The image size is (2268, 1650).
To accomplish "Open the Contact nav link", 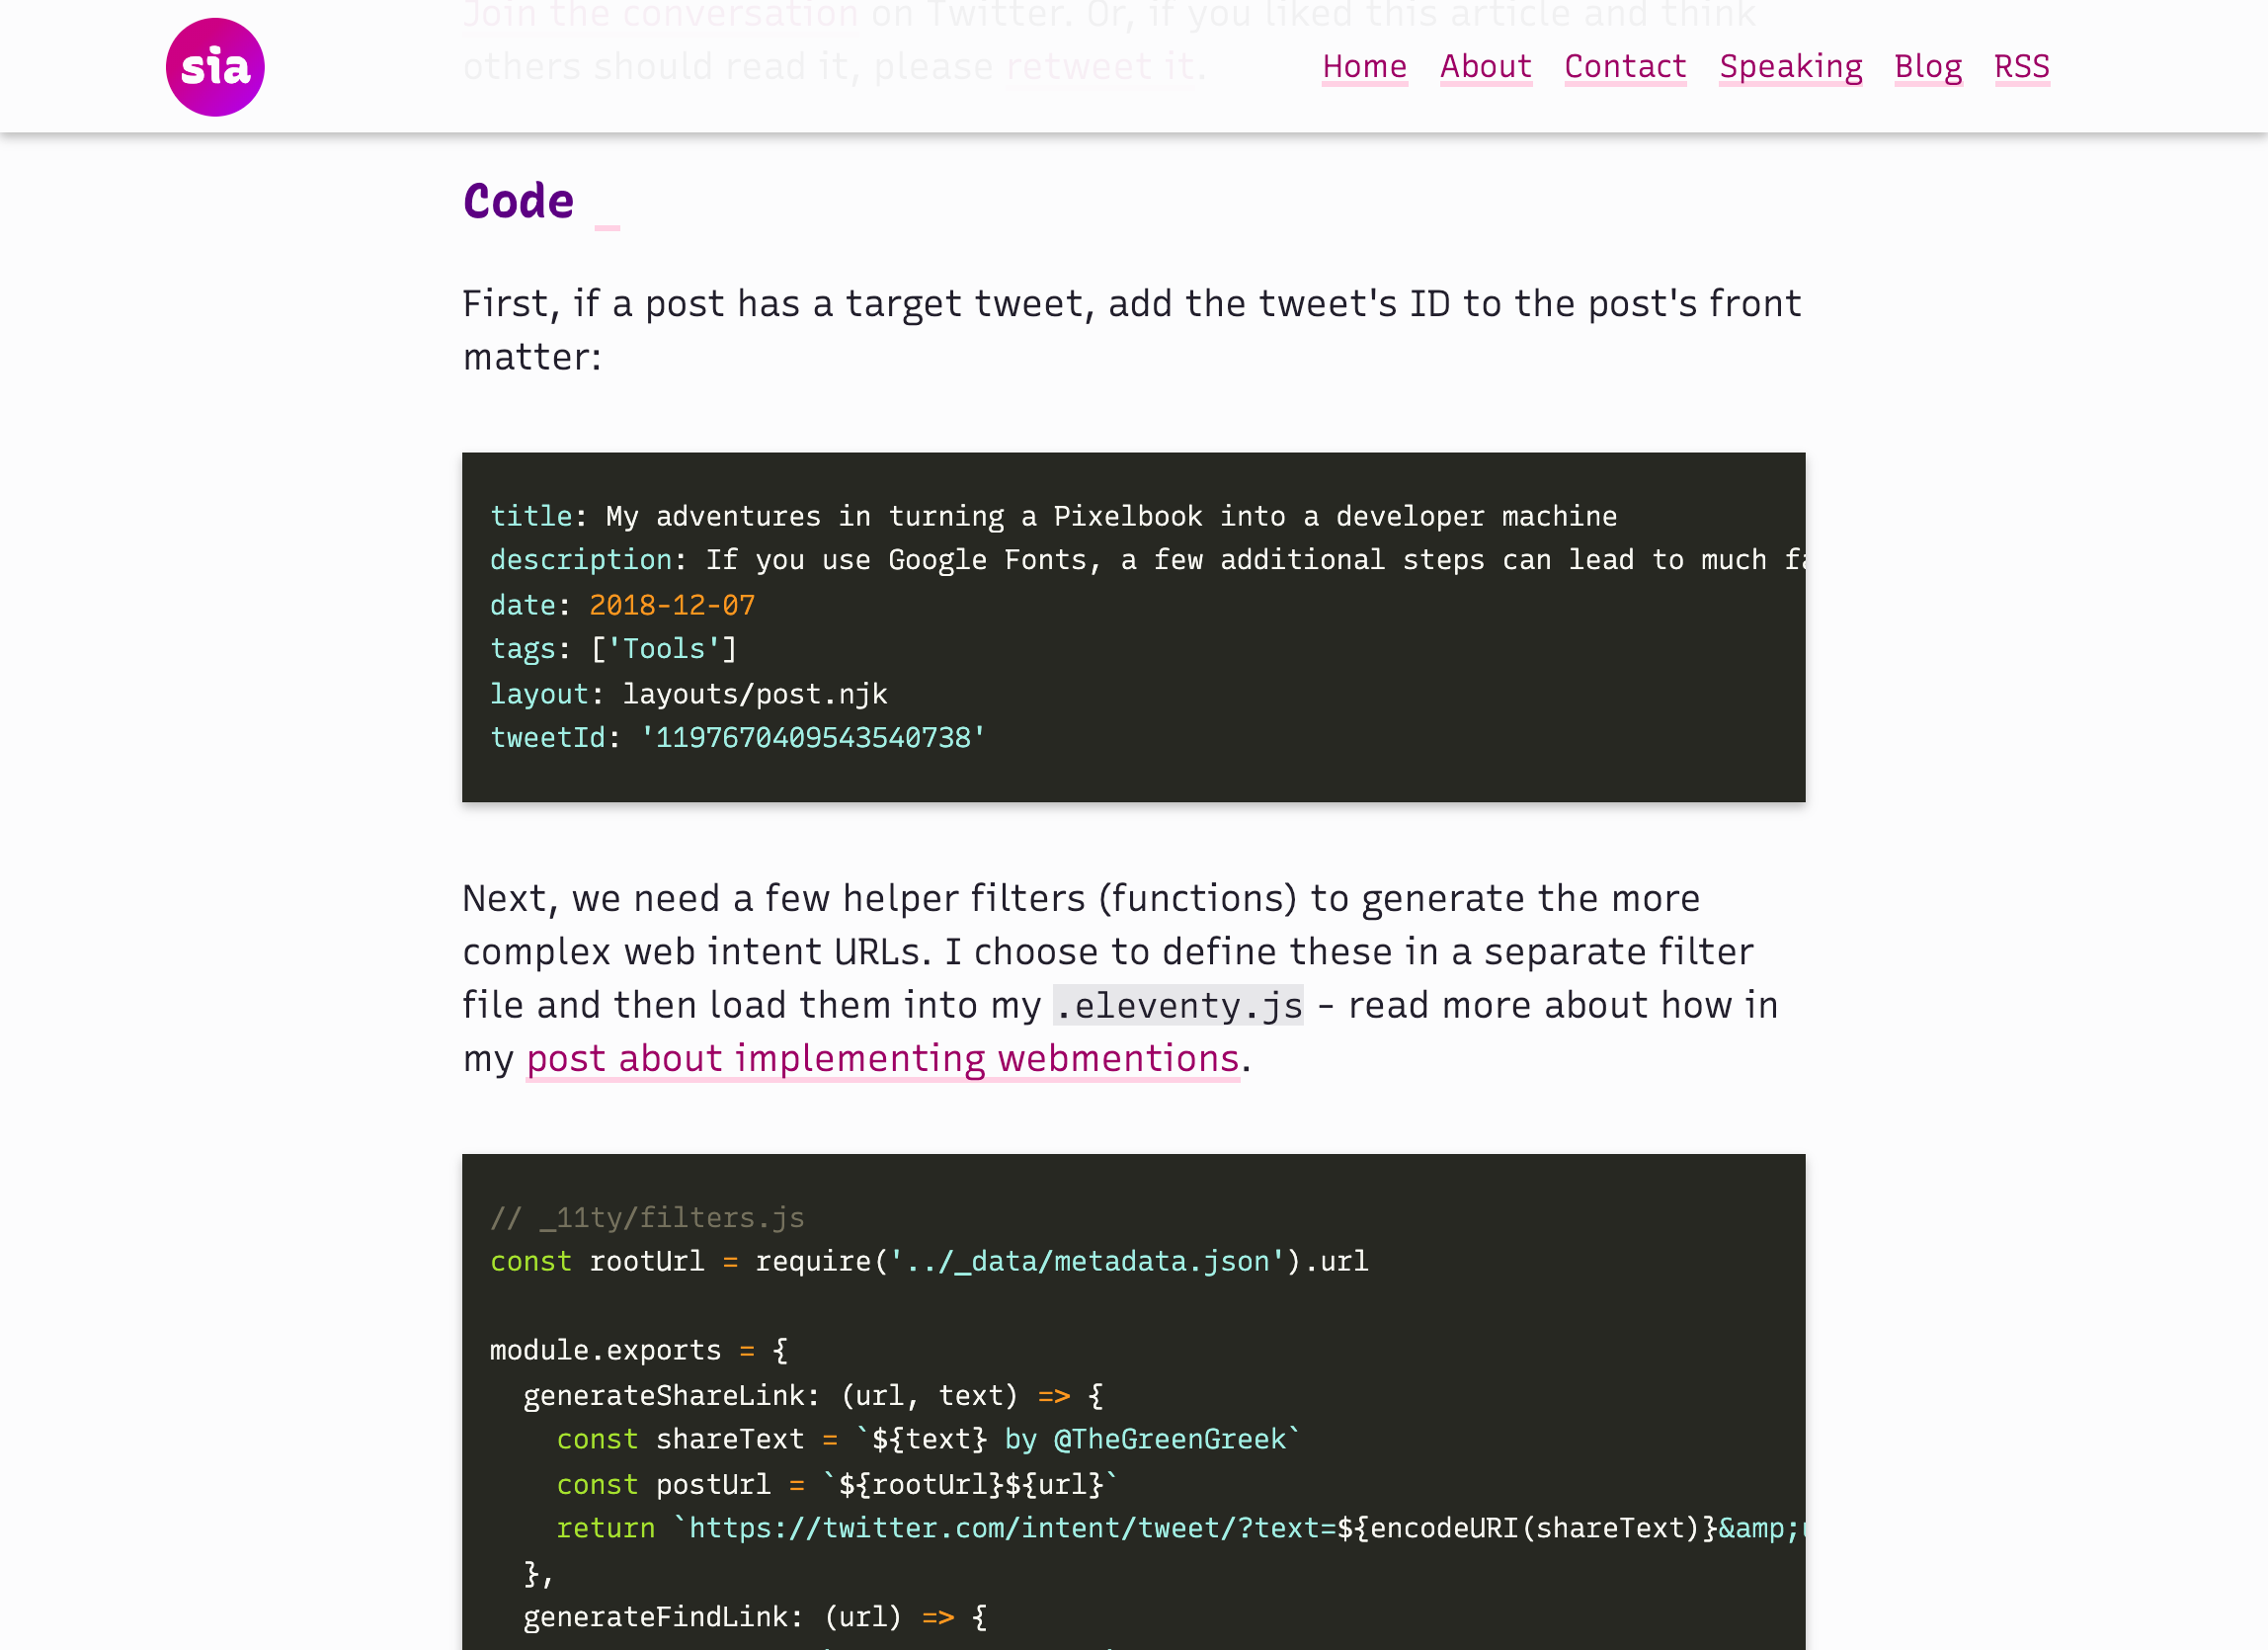I will [1625, 66].
